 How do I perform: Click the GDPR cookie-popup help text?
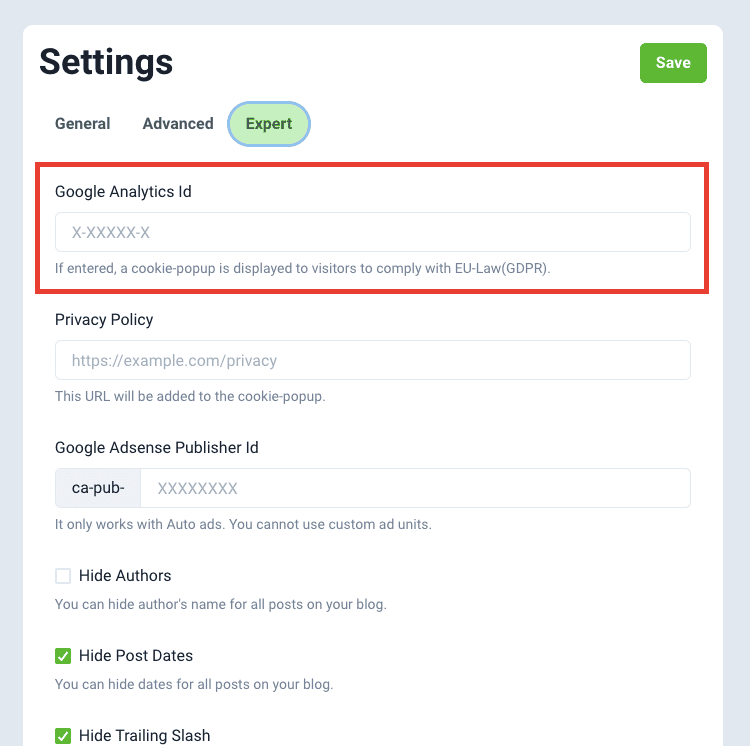click(303, 268)
